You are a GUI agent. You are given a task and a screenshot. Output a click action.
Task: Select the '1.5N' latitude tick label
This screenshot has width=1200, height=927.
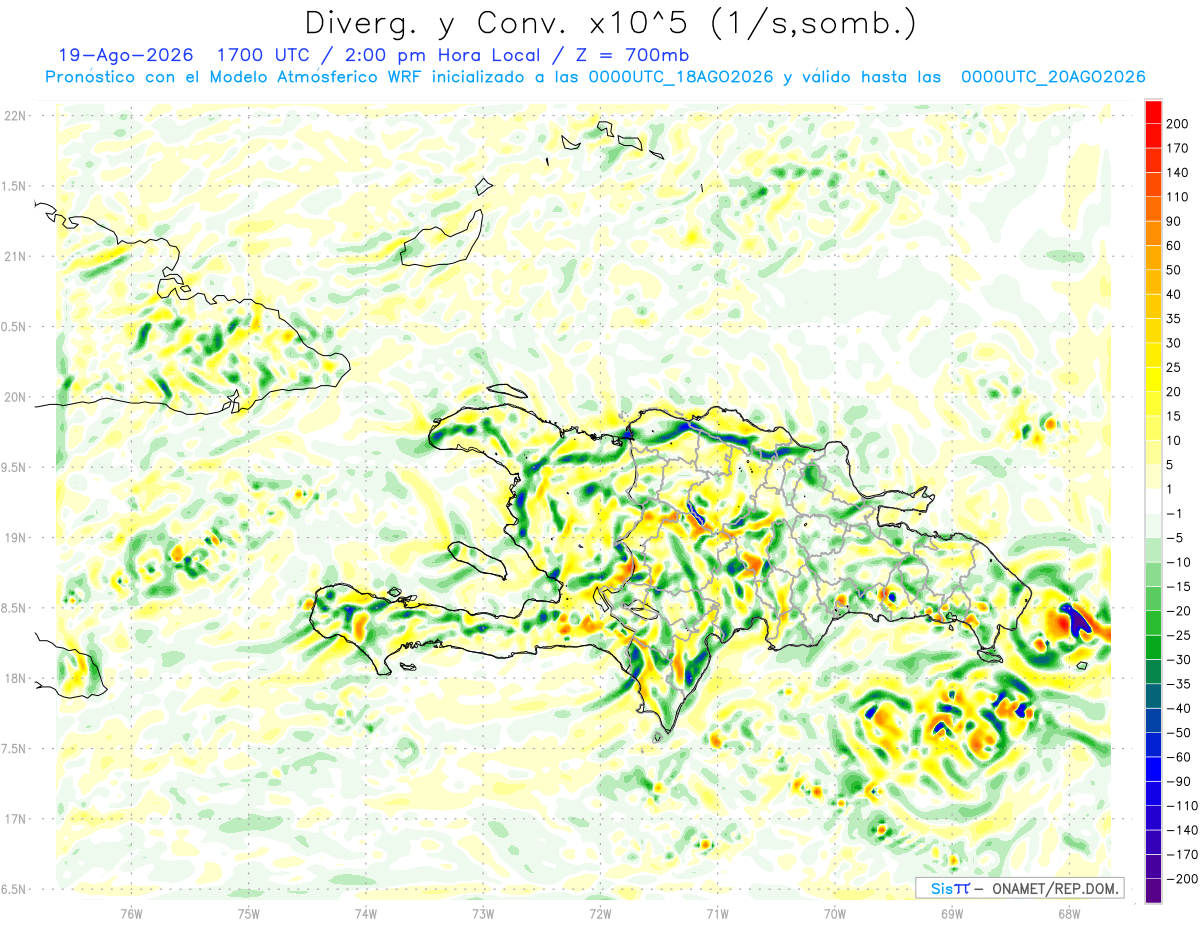15,186
